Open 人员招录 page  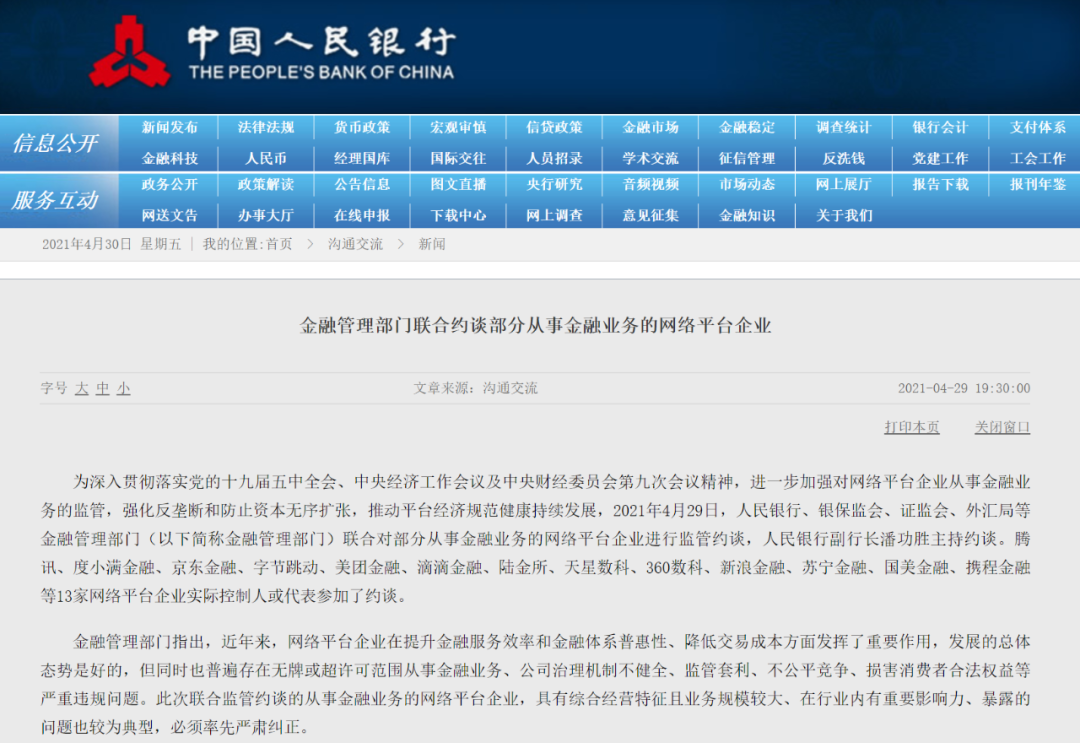pos(554,158)
